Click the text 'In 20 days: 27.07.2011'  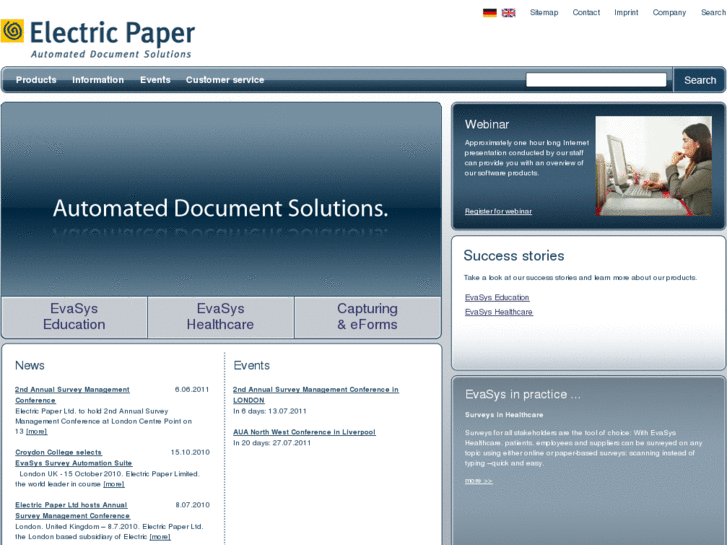click(272, 443)
